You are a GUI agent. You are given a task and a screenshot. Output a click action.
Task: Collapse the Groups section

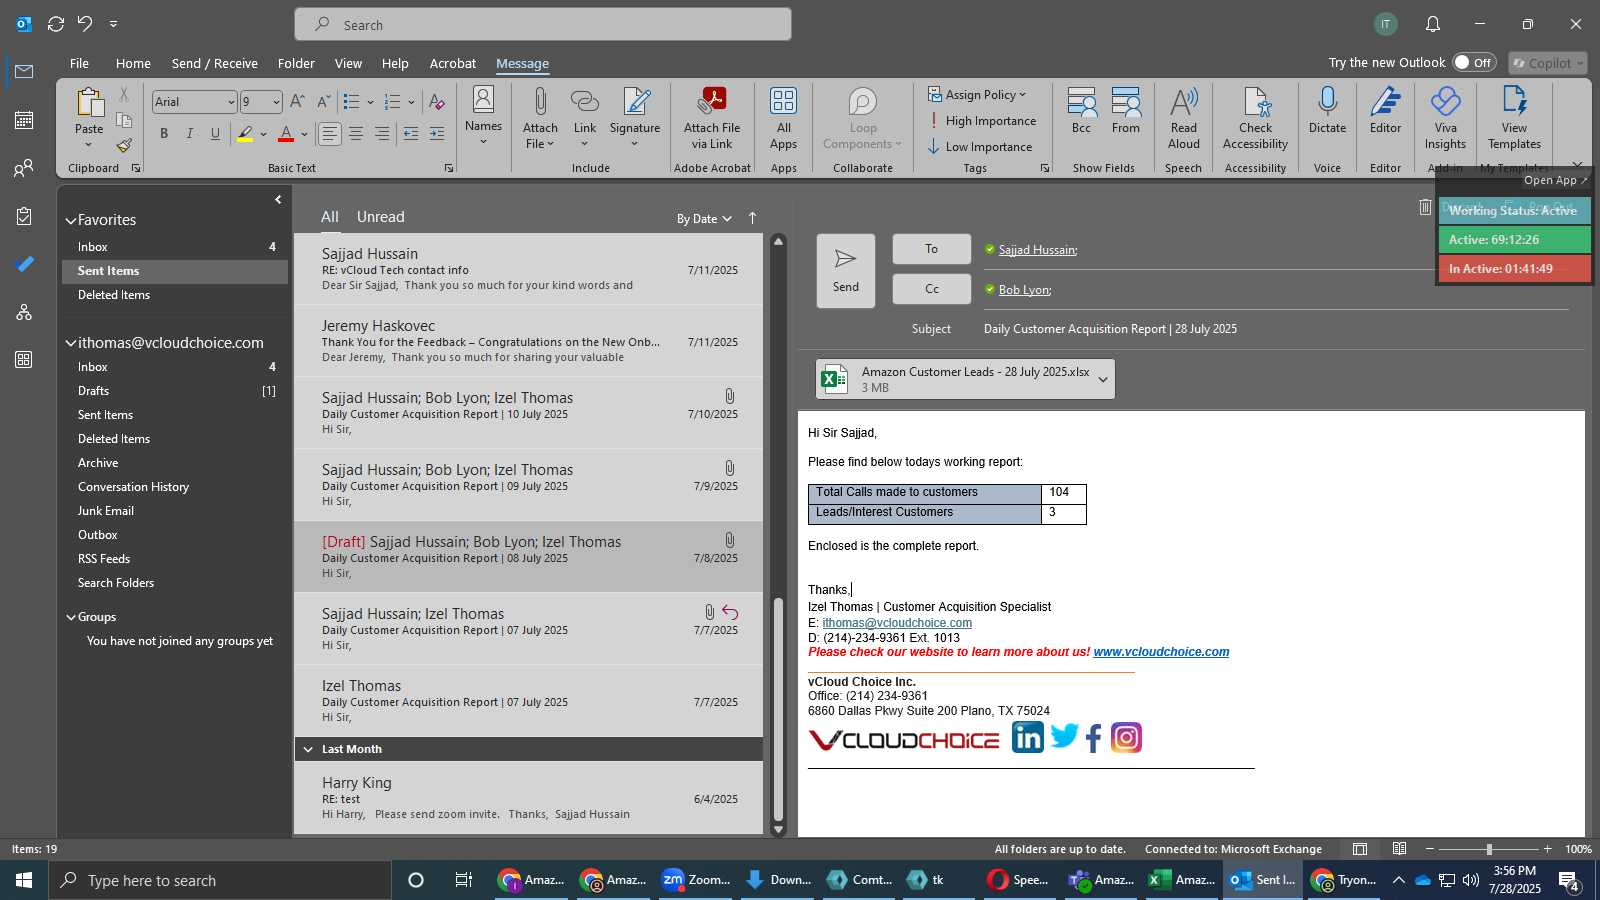point(71,617)
